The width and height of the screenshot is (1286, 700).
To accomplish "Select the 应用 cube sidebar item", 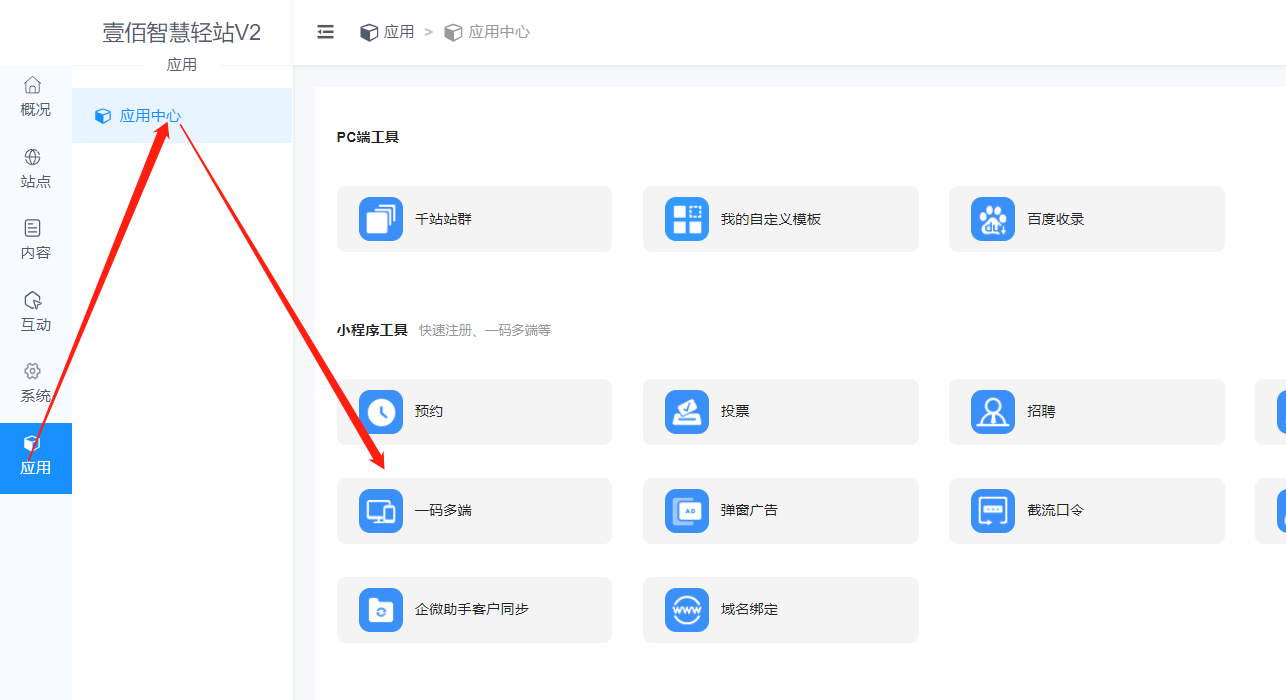I will coord(36,458).
